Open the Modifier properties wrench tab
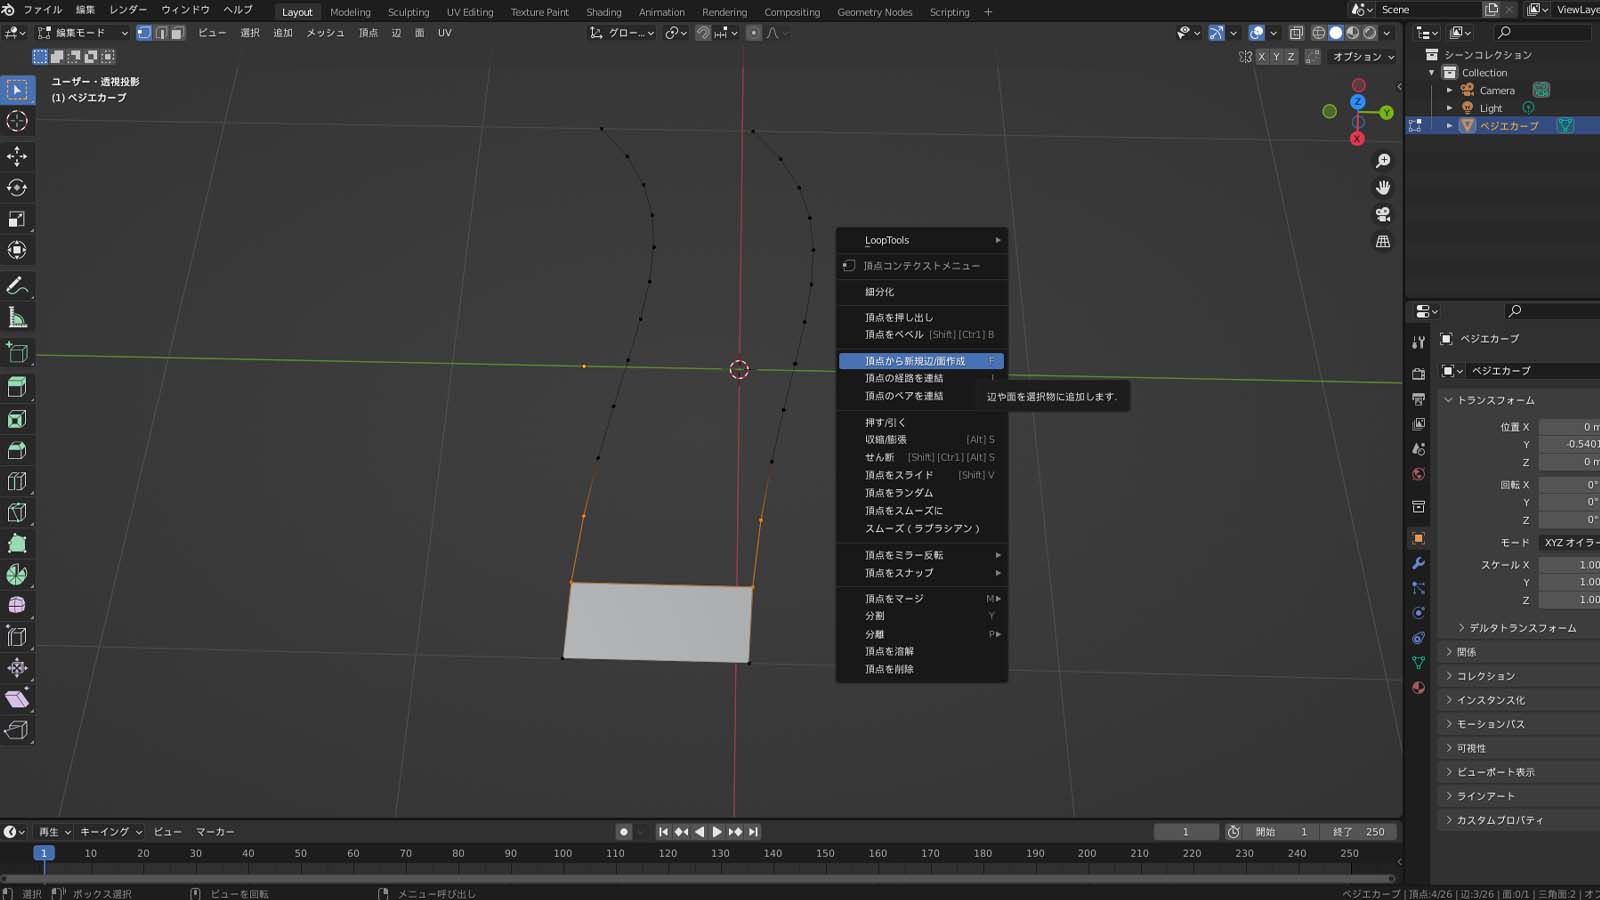 [1418, 563]
